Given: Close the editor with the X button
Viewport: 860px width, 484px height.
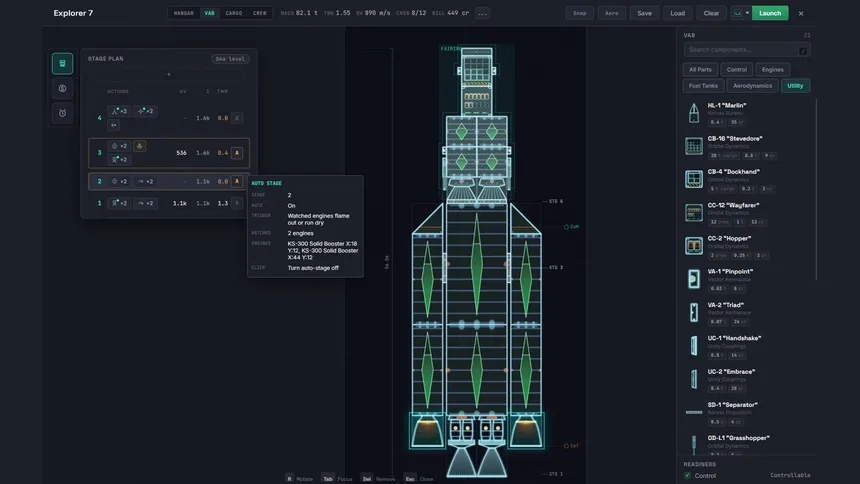Looking at the screenshot, I should (x=801, y=13).
